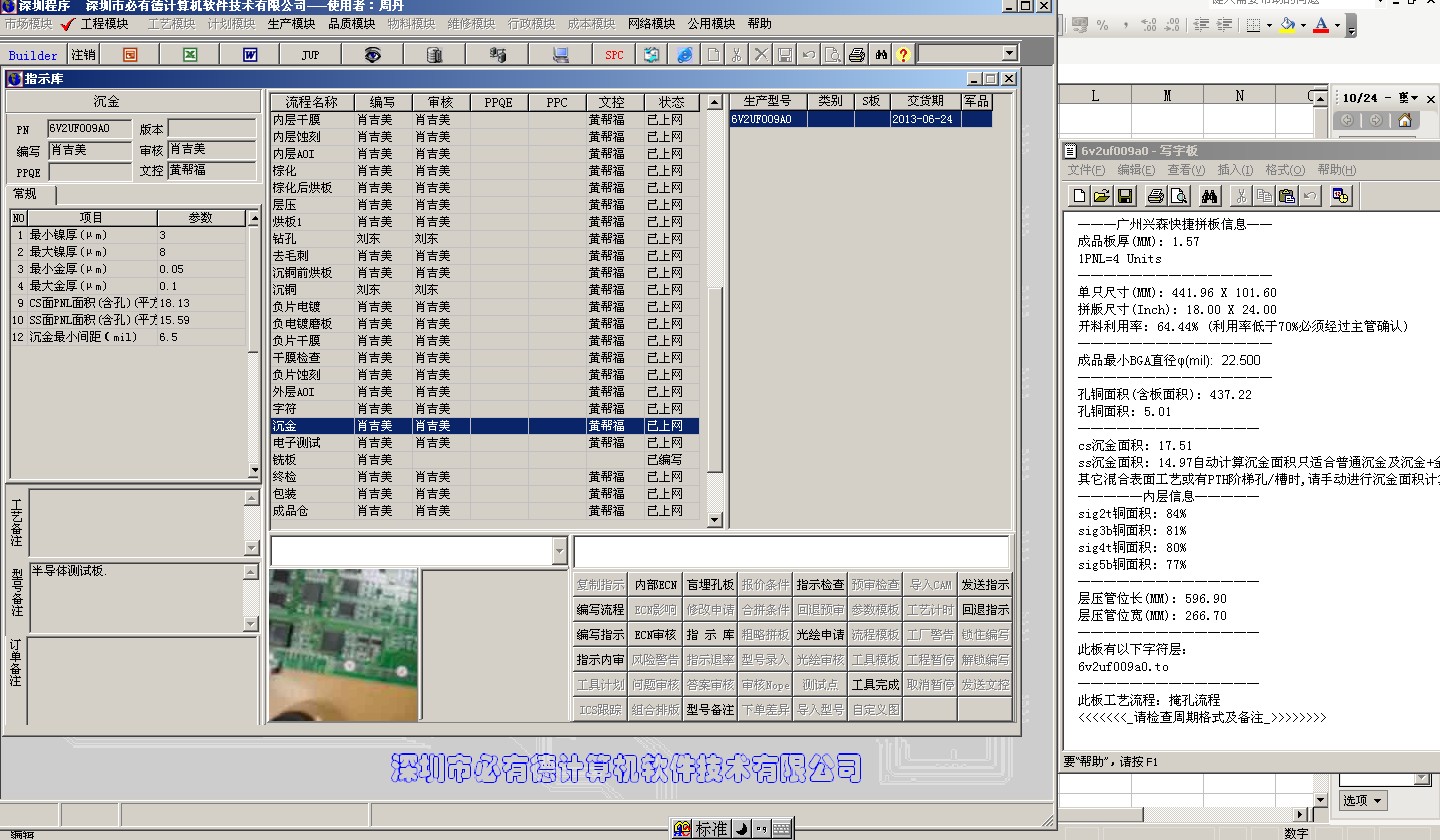Click the circuit board photo thumbnail
1440x840 pixels.
click(344, 645)
